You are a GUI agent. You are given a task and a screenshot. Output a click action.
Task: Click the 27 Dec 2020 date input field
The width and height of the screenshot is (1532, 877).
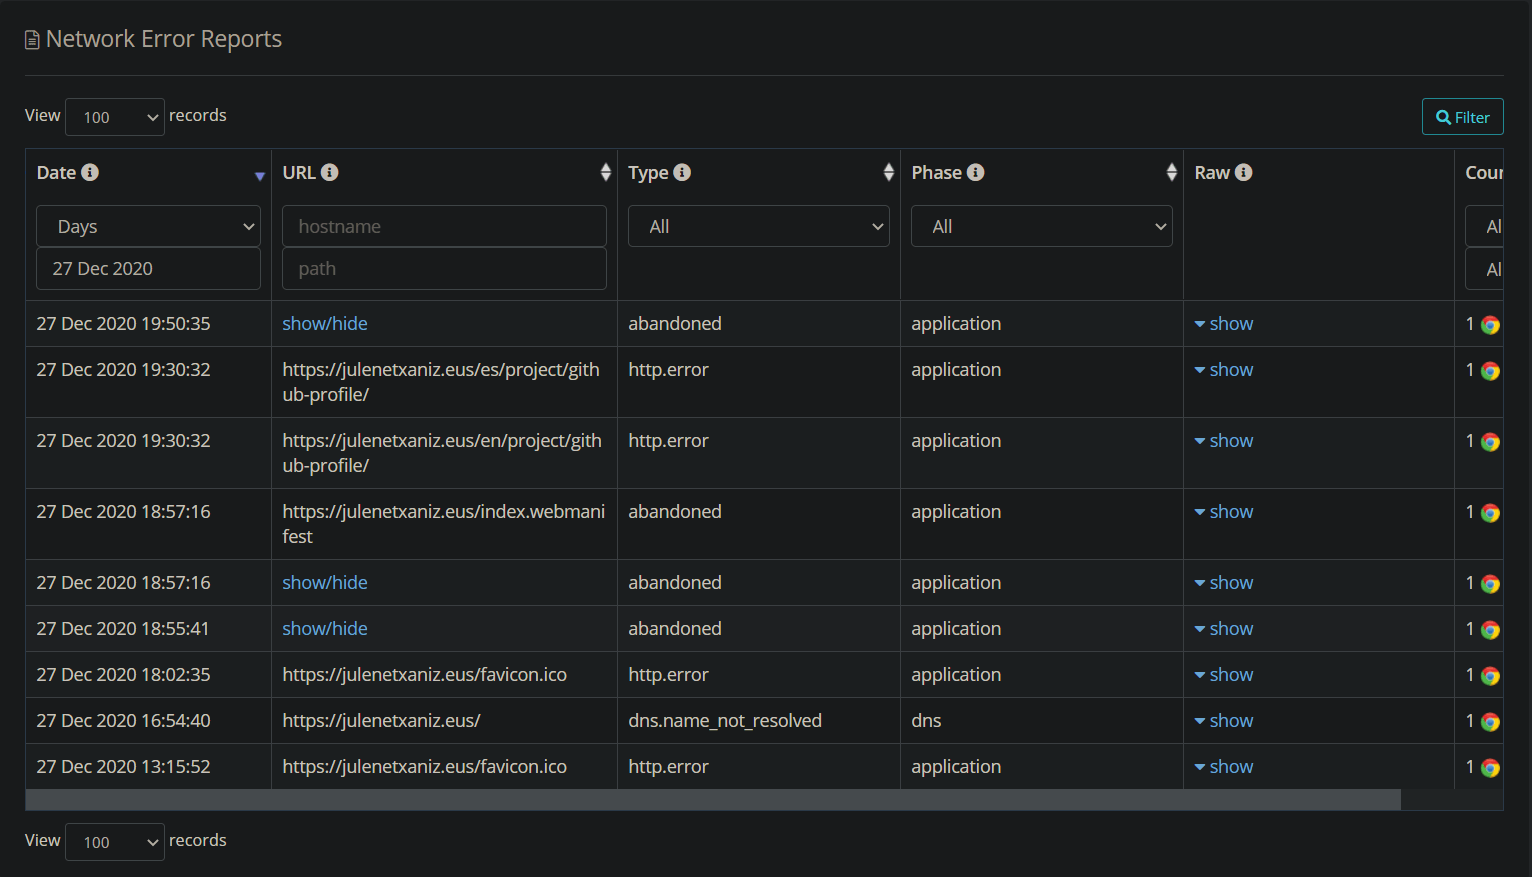click(148, 268)
